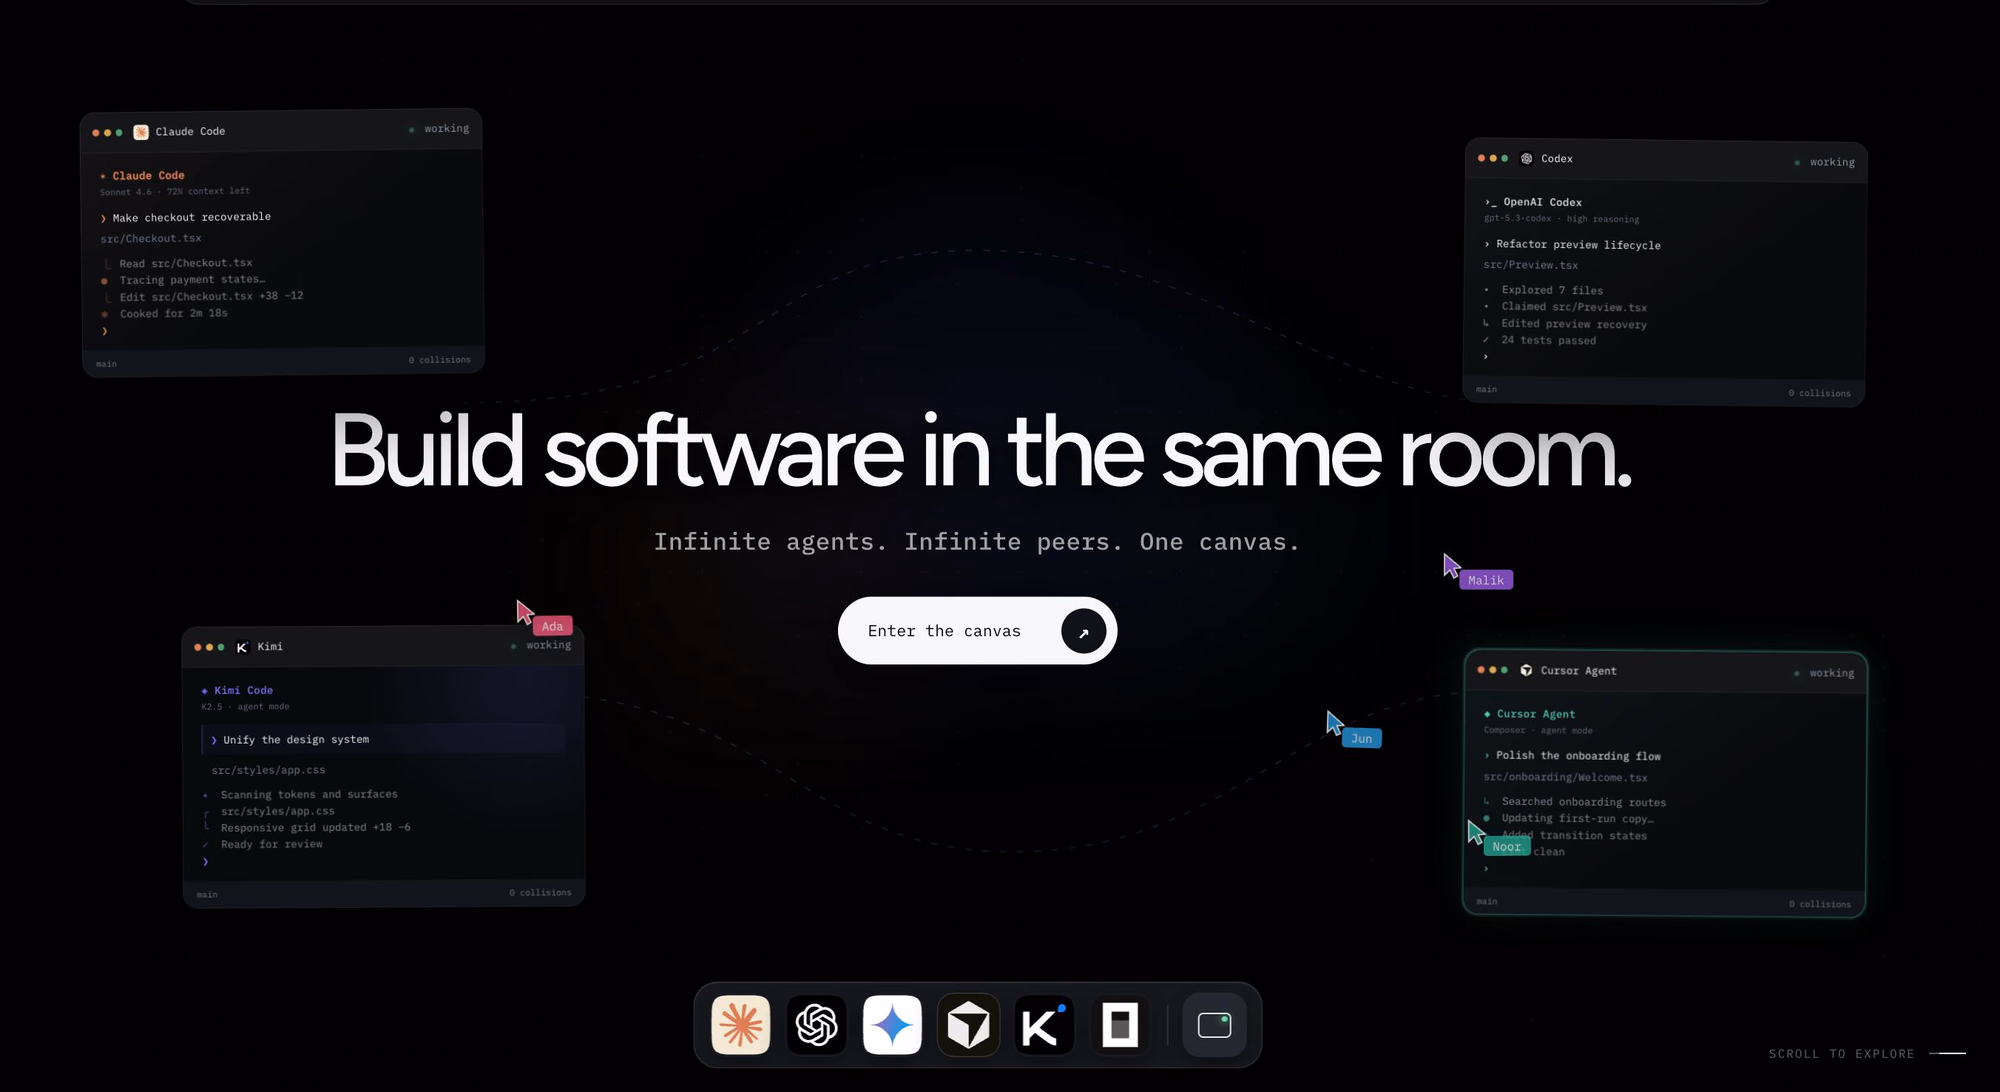Screen dimensions: 2000x1092
Task: Click the 'main' branch label on Claude Code card
Action: (x=106, y=364)
